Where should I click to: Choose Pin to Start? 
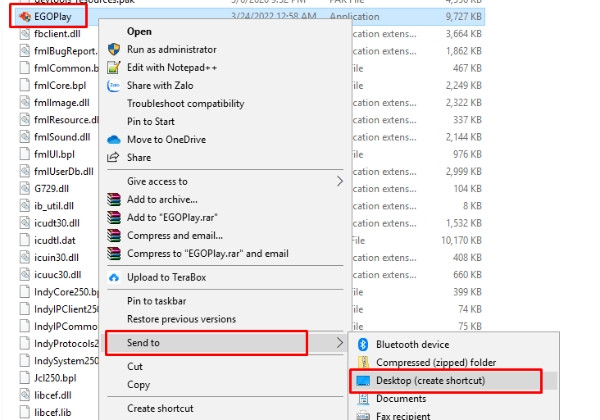151,121
